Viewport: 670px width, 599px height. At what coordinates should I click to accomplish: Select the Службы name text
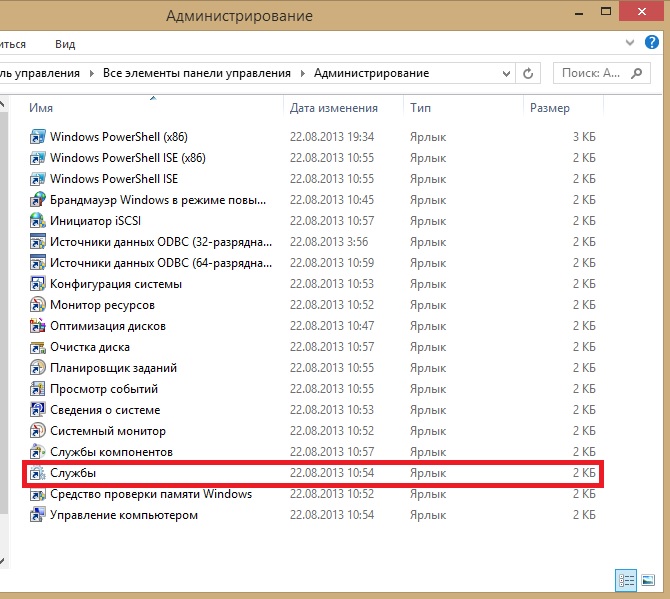tap(73, 473)
